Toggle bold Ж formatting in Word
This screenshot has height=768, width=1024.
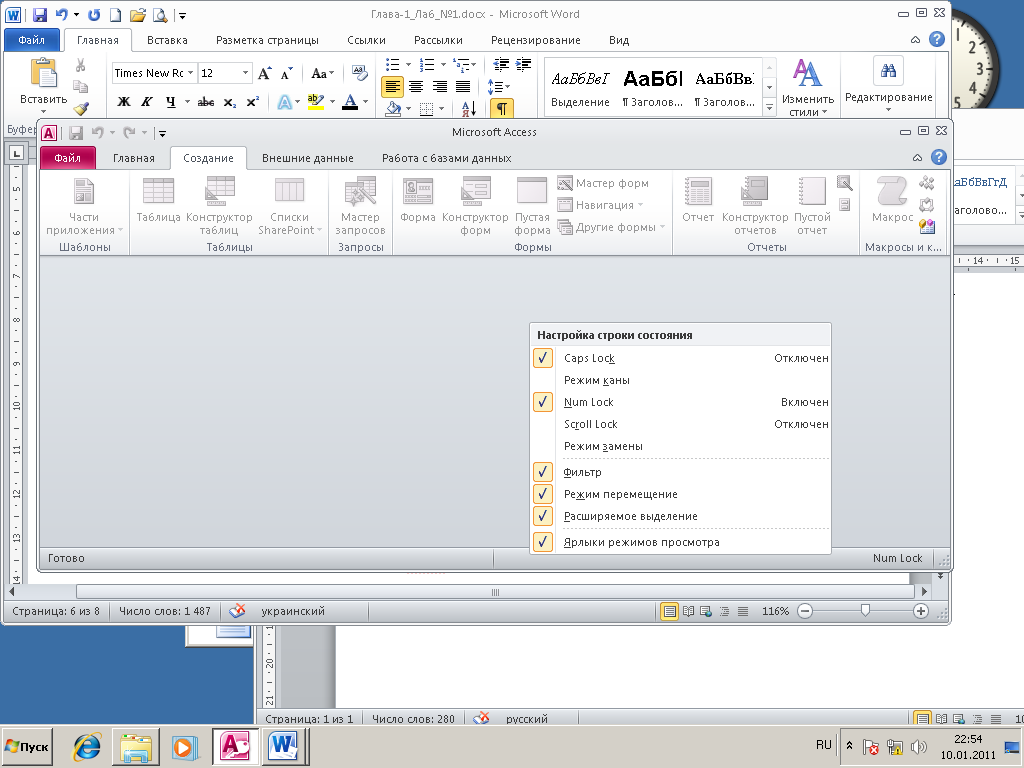tap(123, 102)
